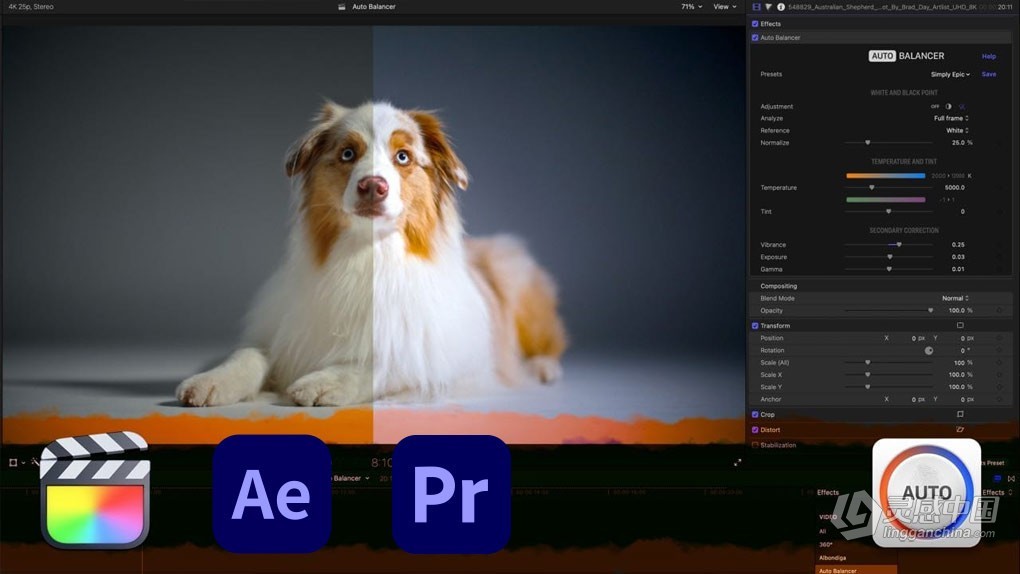Open the Simply Epic presets dropdown
The width and height of the screenshot is (1020, 574).
[x=950, y=74]
